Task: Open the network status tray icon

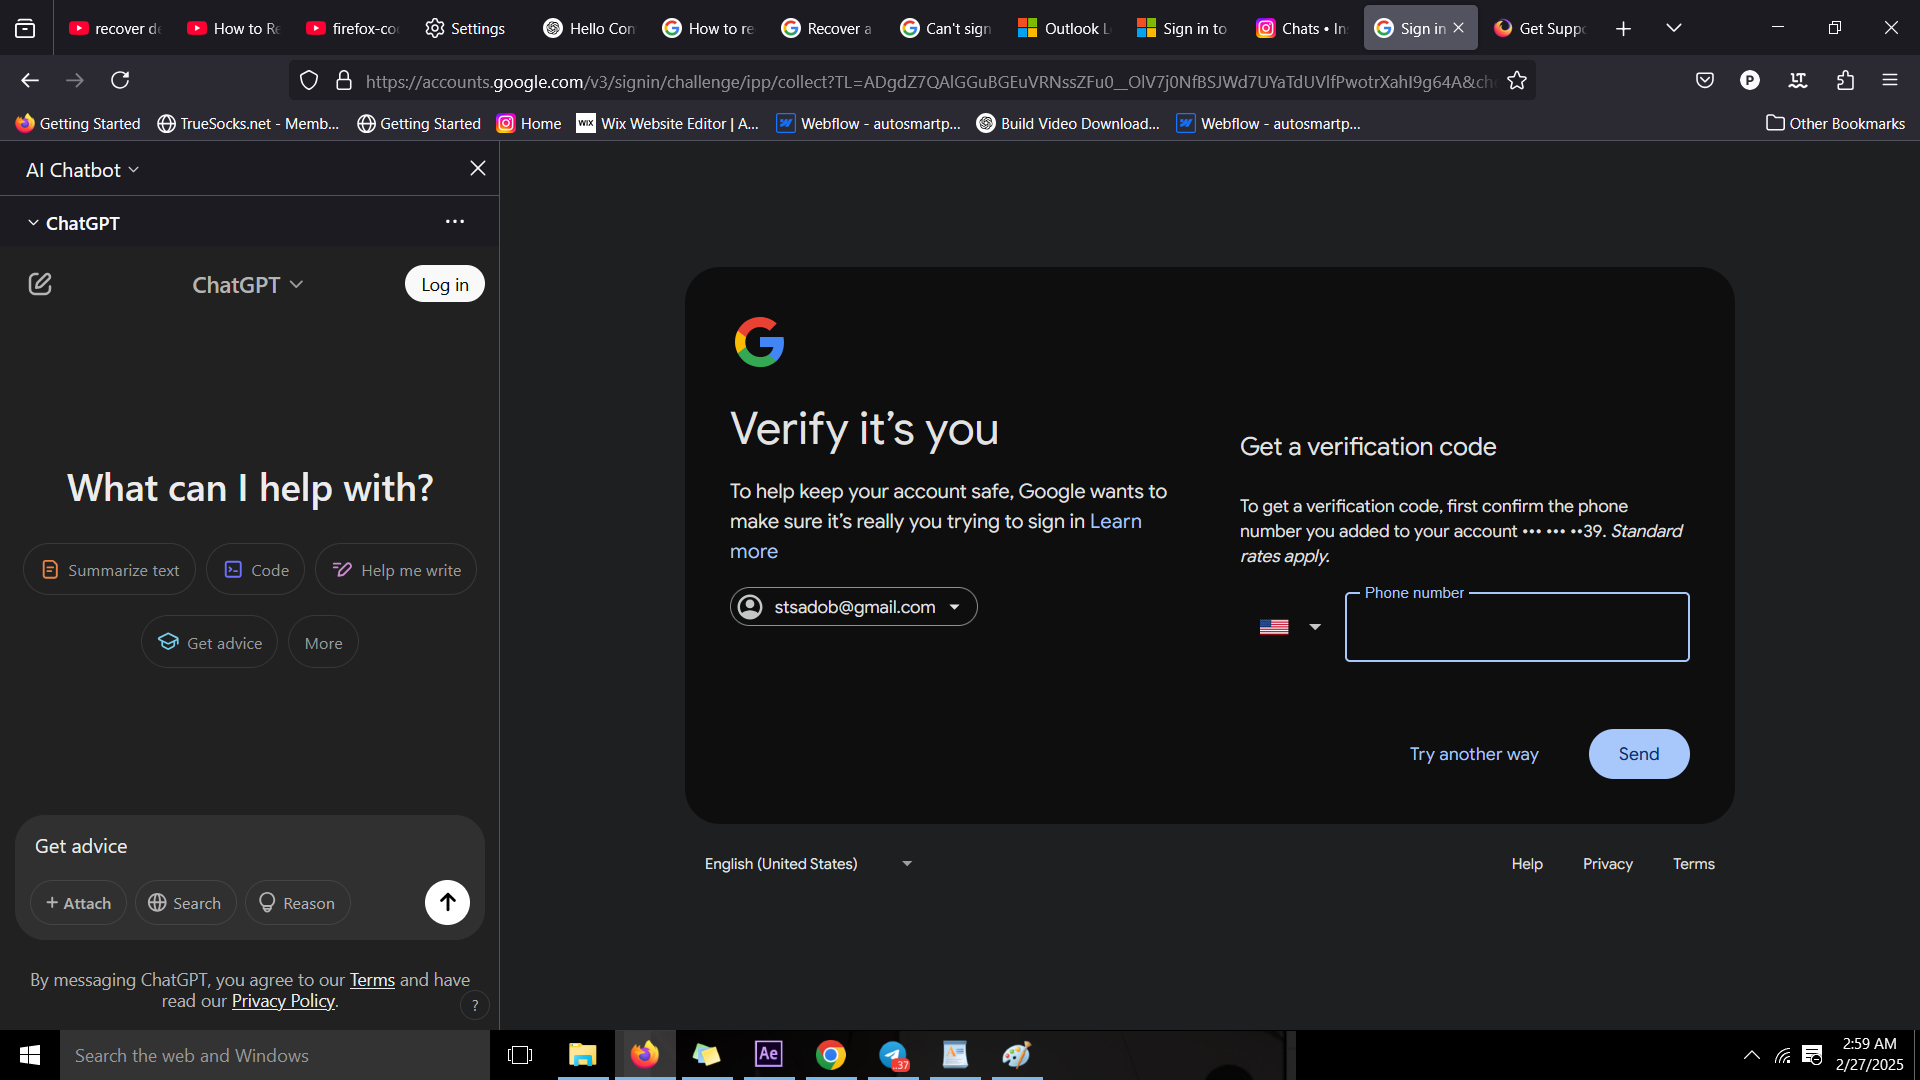Action: coord(1783,1055)
